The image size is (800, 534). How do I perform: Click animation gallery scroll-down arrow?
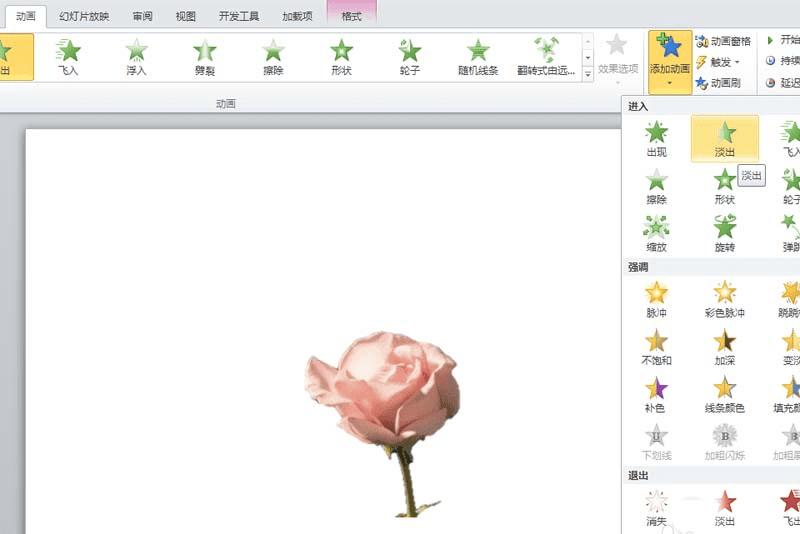[588, 58]
